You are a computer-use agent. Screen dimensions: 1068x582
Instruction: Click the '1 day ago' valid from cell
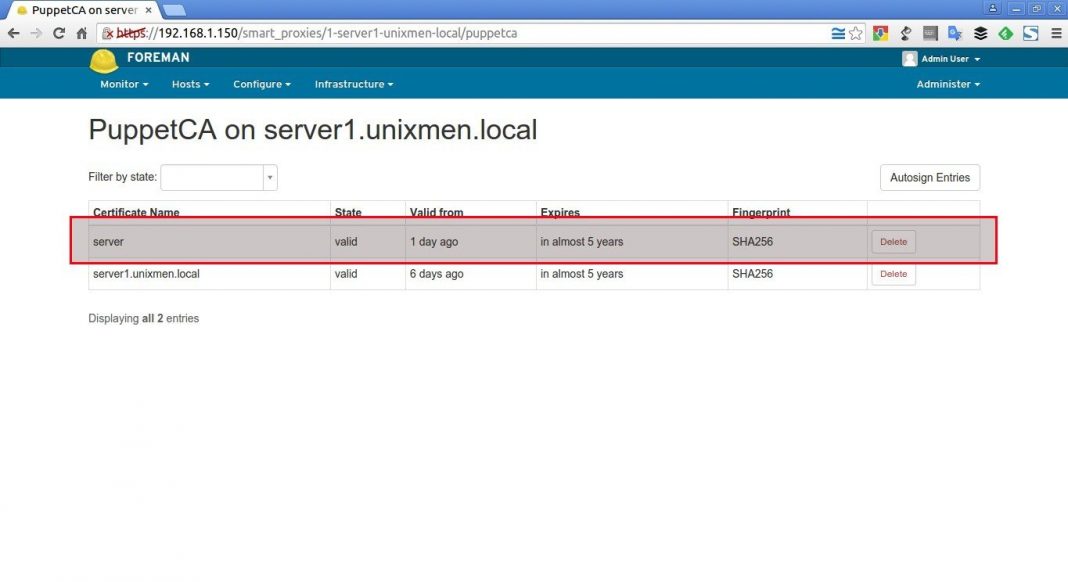tap(434, 241)
